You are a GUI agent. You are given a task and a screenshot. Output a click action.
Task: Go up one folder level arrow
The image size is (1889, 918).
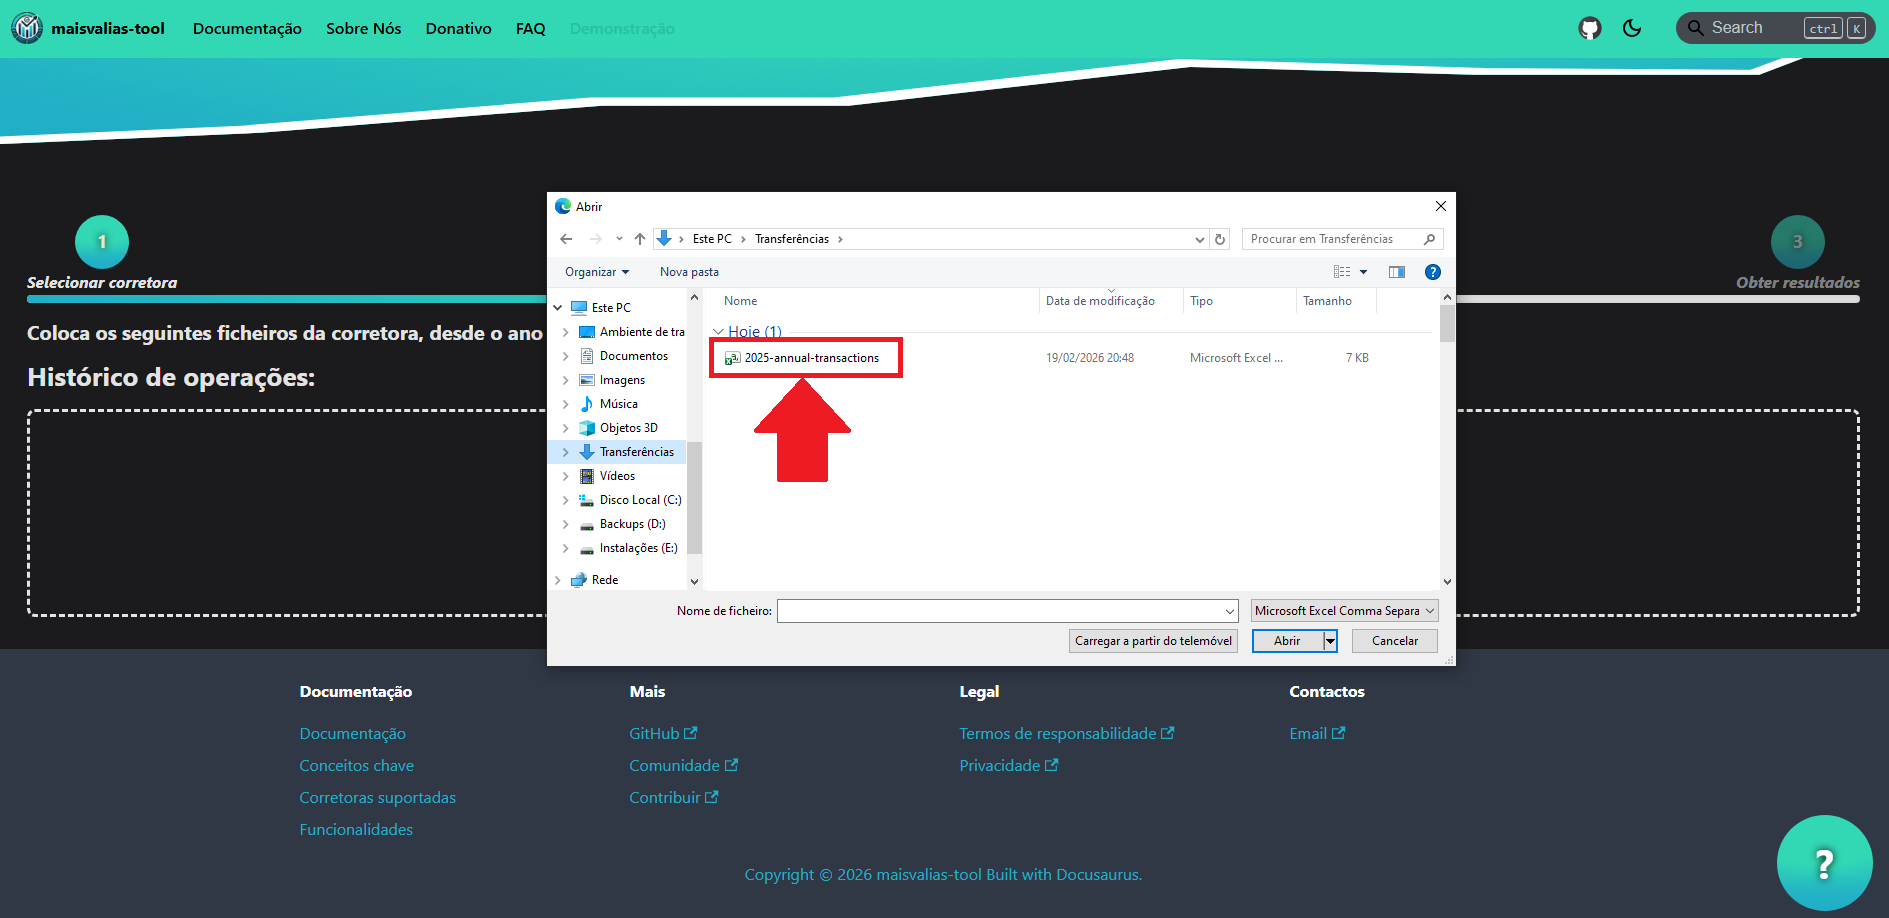640,239
